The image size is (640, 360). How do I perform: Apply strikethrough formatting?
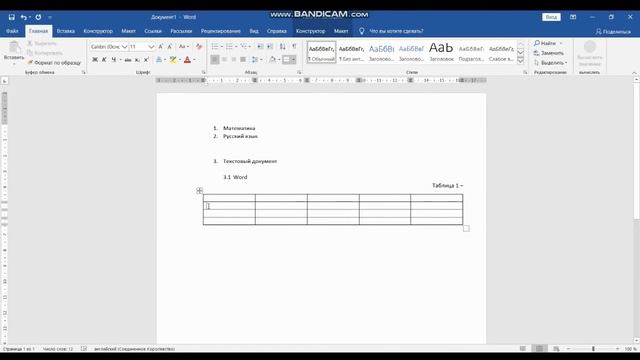(x=128, y=60)
